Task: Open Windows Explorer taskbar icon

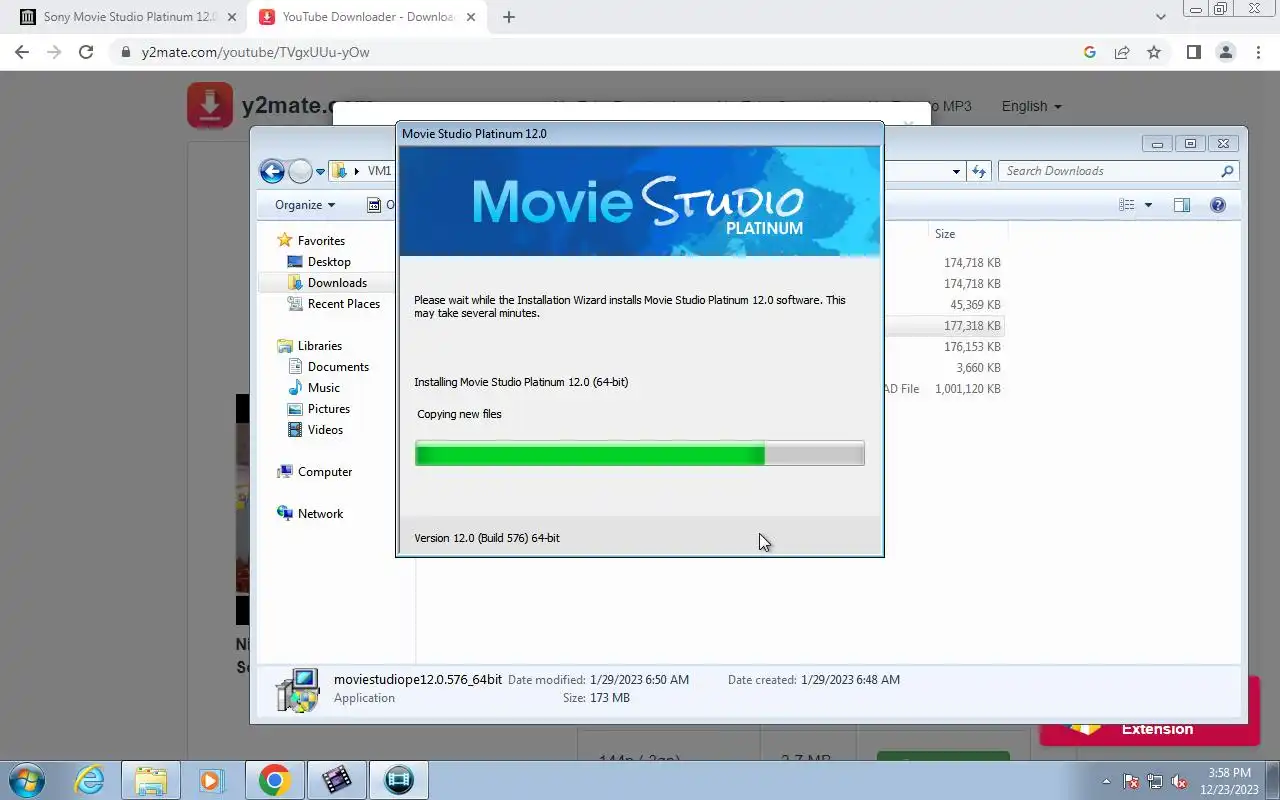Action: coord(150,780)
